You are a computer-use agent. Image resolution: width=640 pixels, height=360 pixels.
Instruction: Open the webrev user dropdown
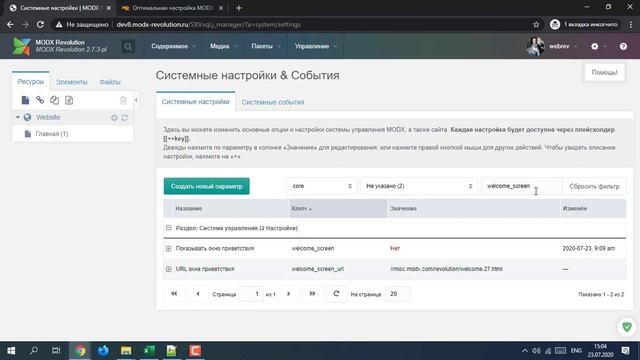[x=563, y=47]
